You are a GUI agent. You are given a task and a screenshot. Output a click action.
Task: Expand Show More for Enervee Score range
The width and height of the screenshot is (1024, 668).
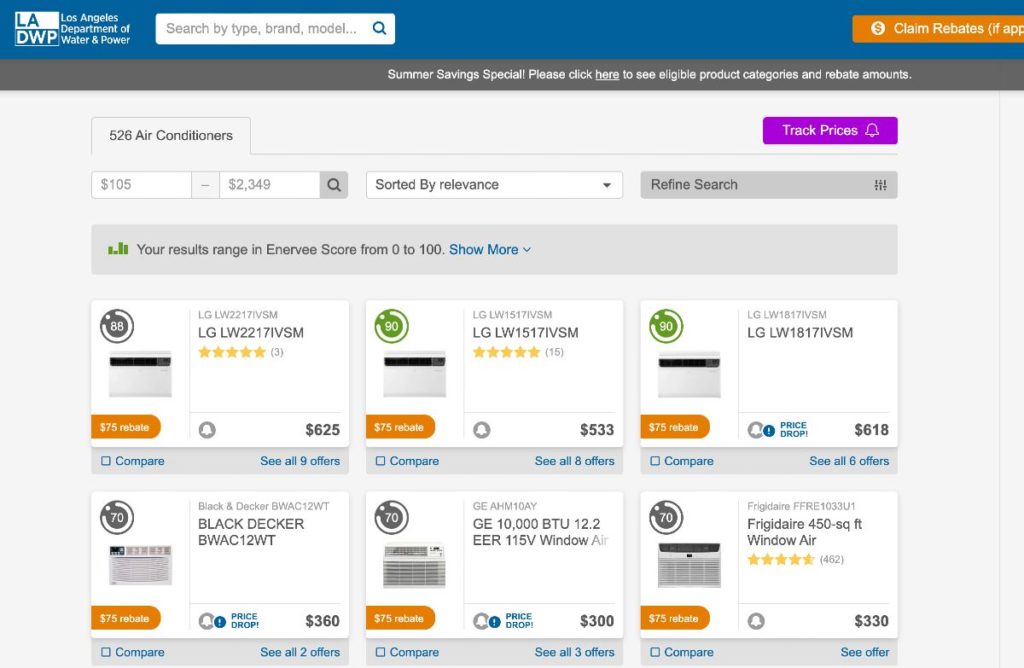pyautogui.click(x=490, y=249)
